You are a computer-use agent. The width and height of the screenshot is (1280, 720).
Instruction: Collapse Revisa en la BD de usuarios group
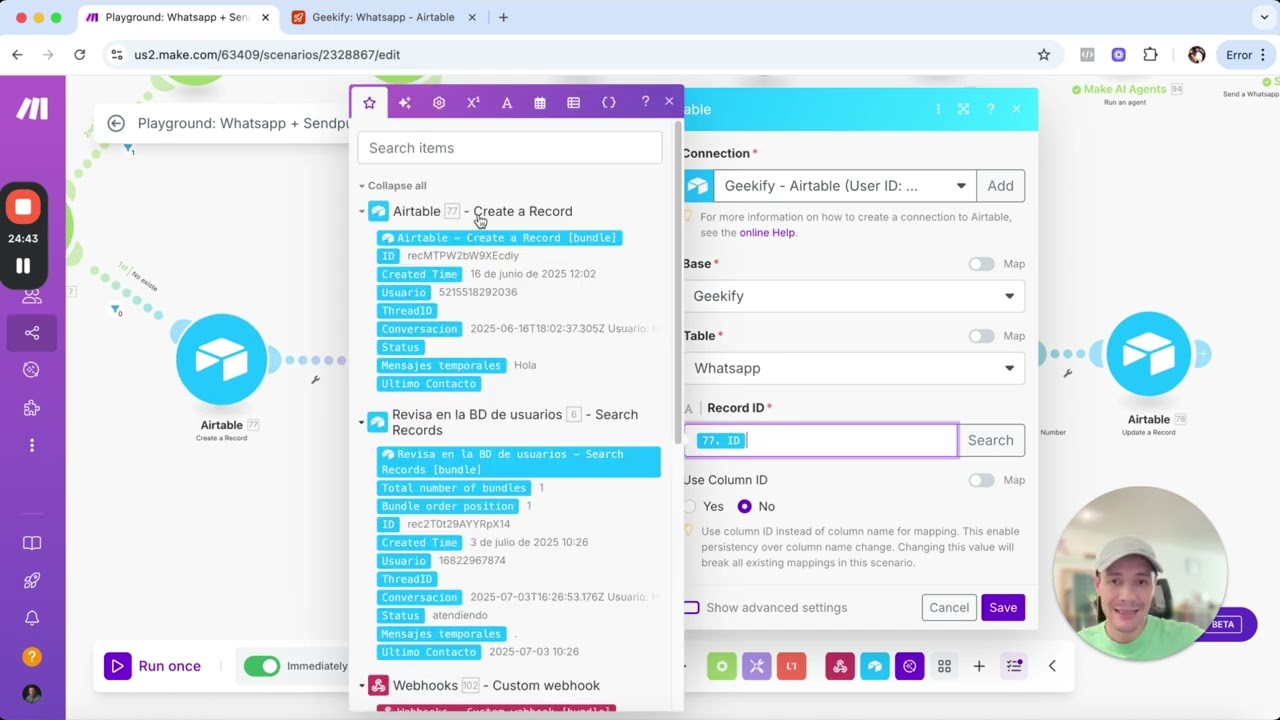point(362,422)
